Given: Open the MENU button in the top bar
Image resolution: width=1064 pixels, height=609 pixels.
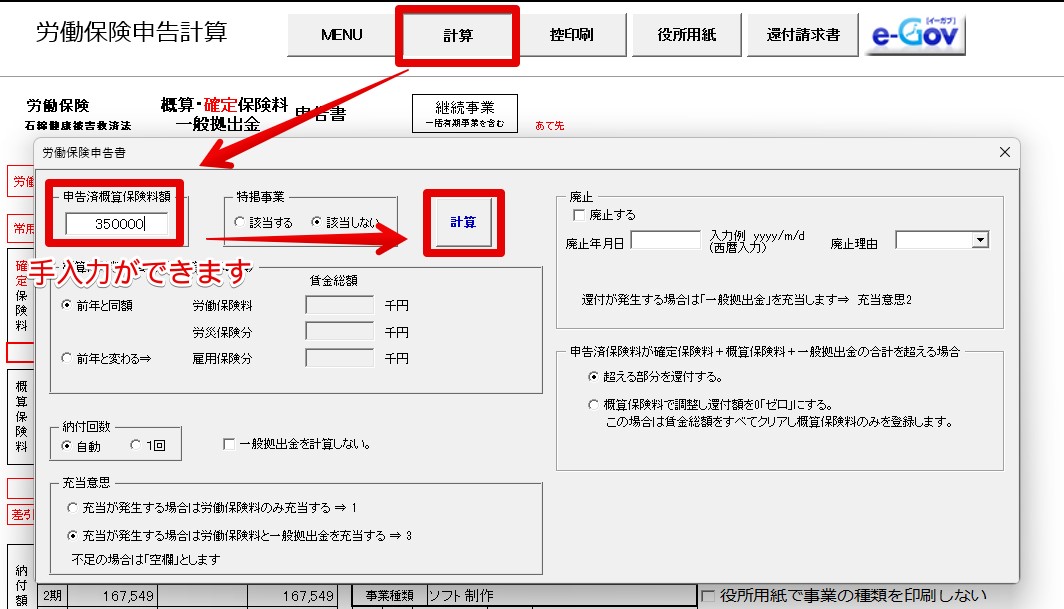Looking at the screenshot, I should 341,35.
